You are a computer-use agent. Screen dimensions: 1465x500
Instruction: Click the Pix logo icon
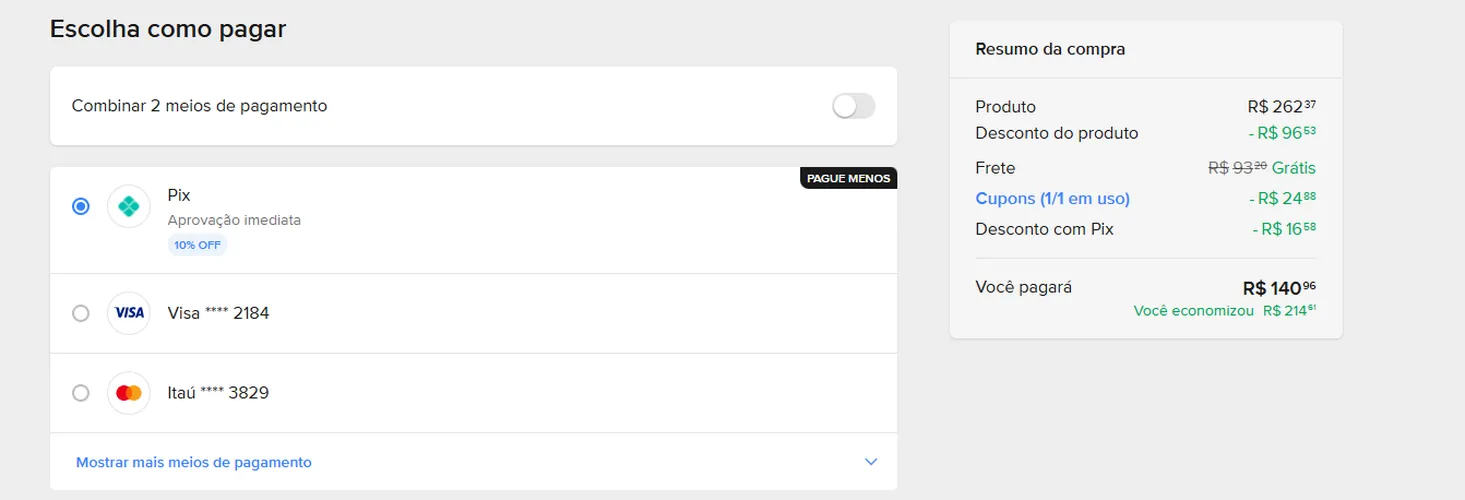pos(129,207)
